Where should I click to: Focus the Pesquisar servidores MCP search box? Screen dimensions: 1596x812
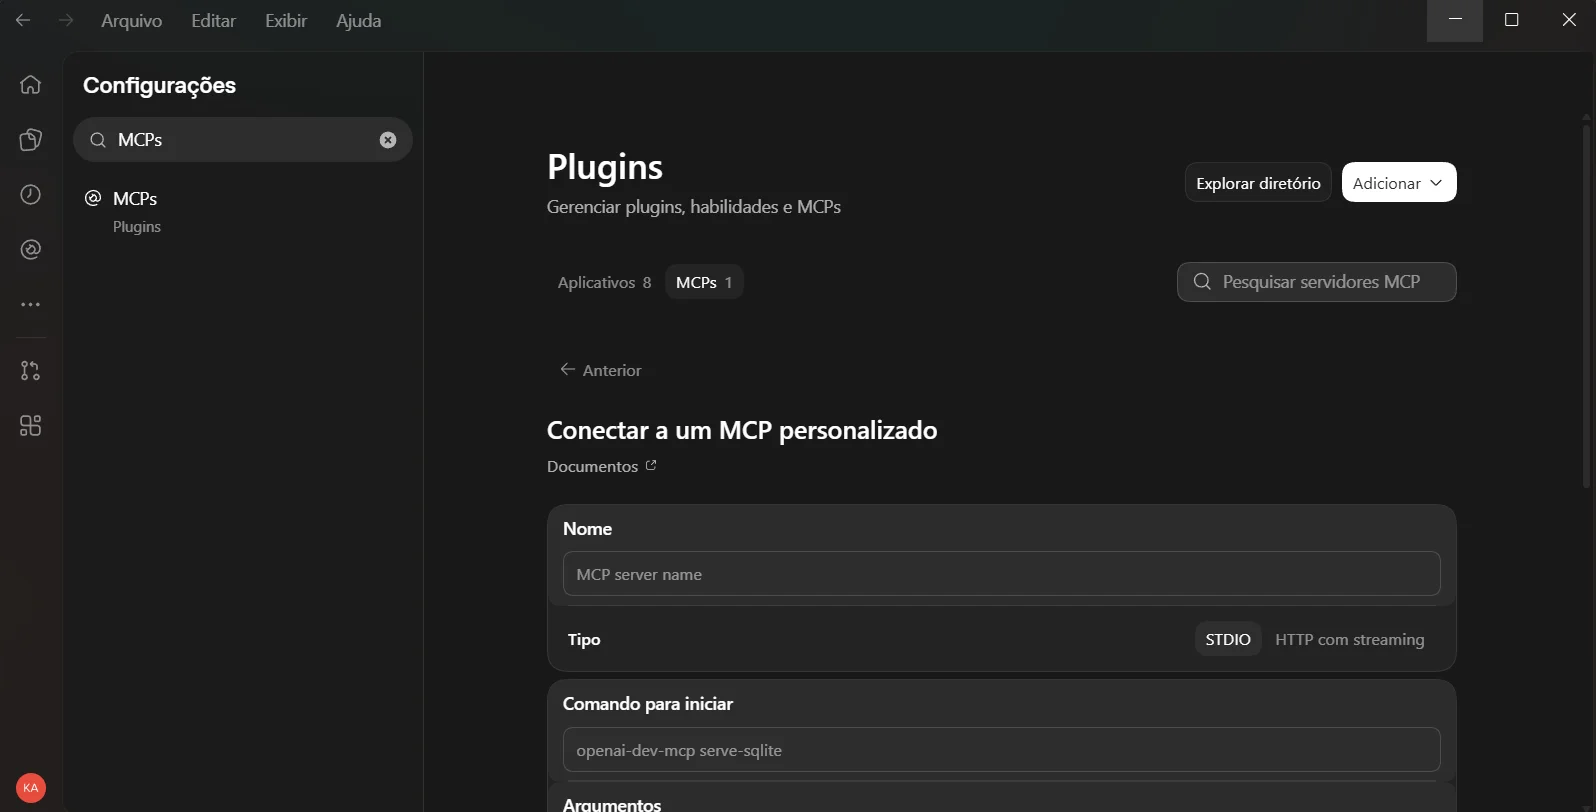(x=1316, y=282)
